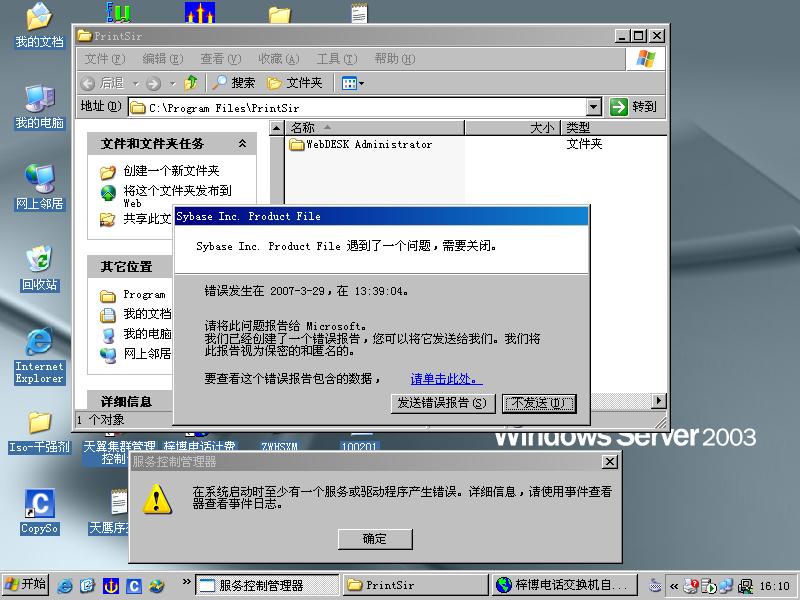Click 网上邻居 link under 其它位置

147,354
